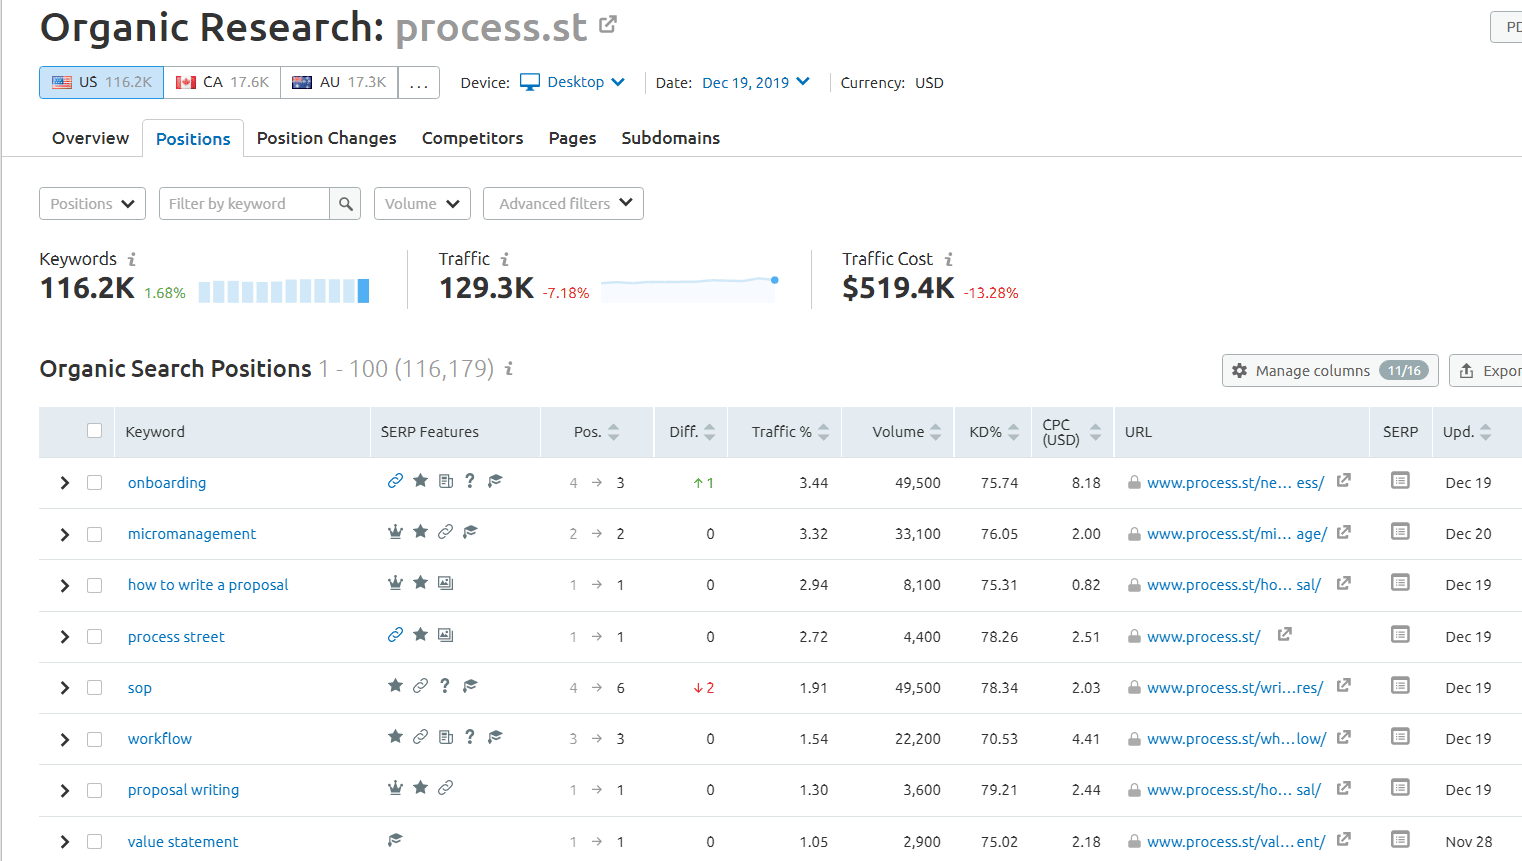Open Position Changes tab

click(326, 138)
